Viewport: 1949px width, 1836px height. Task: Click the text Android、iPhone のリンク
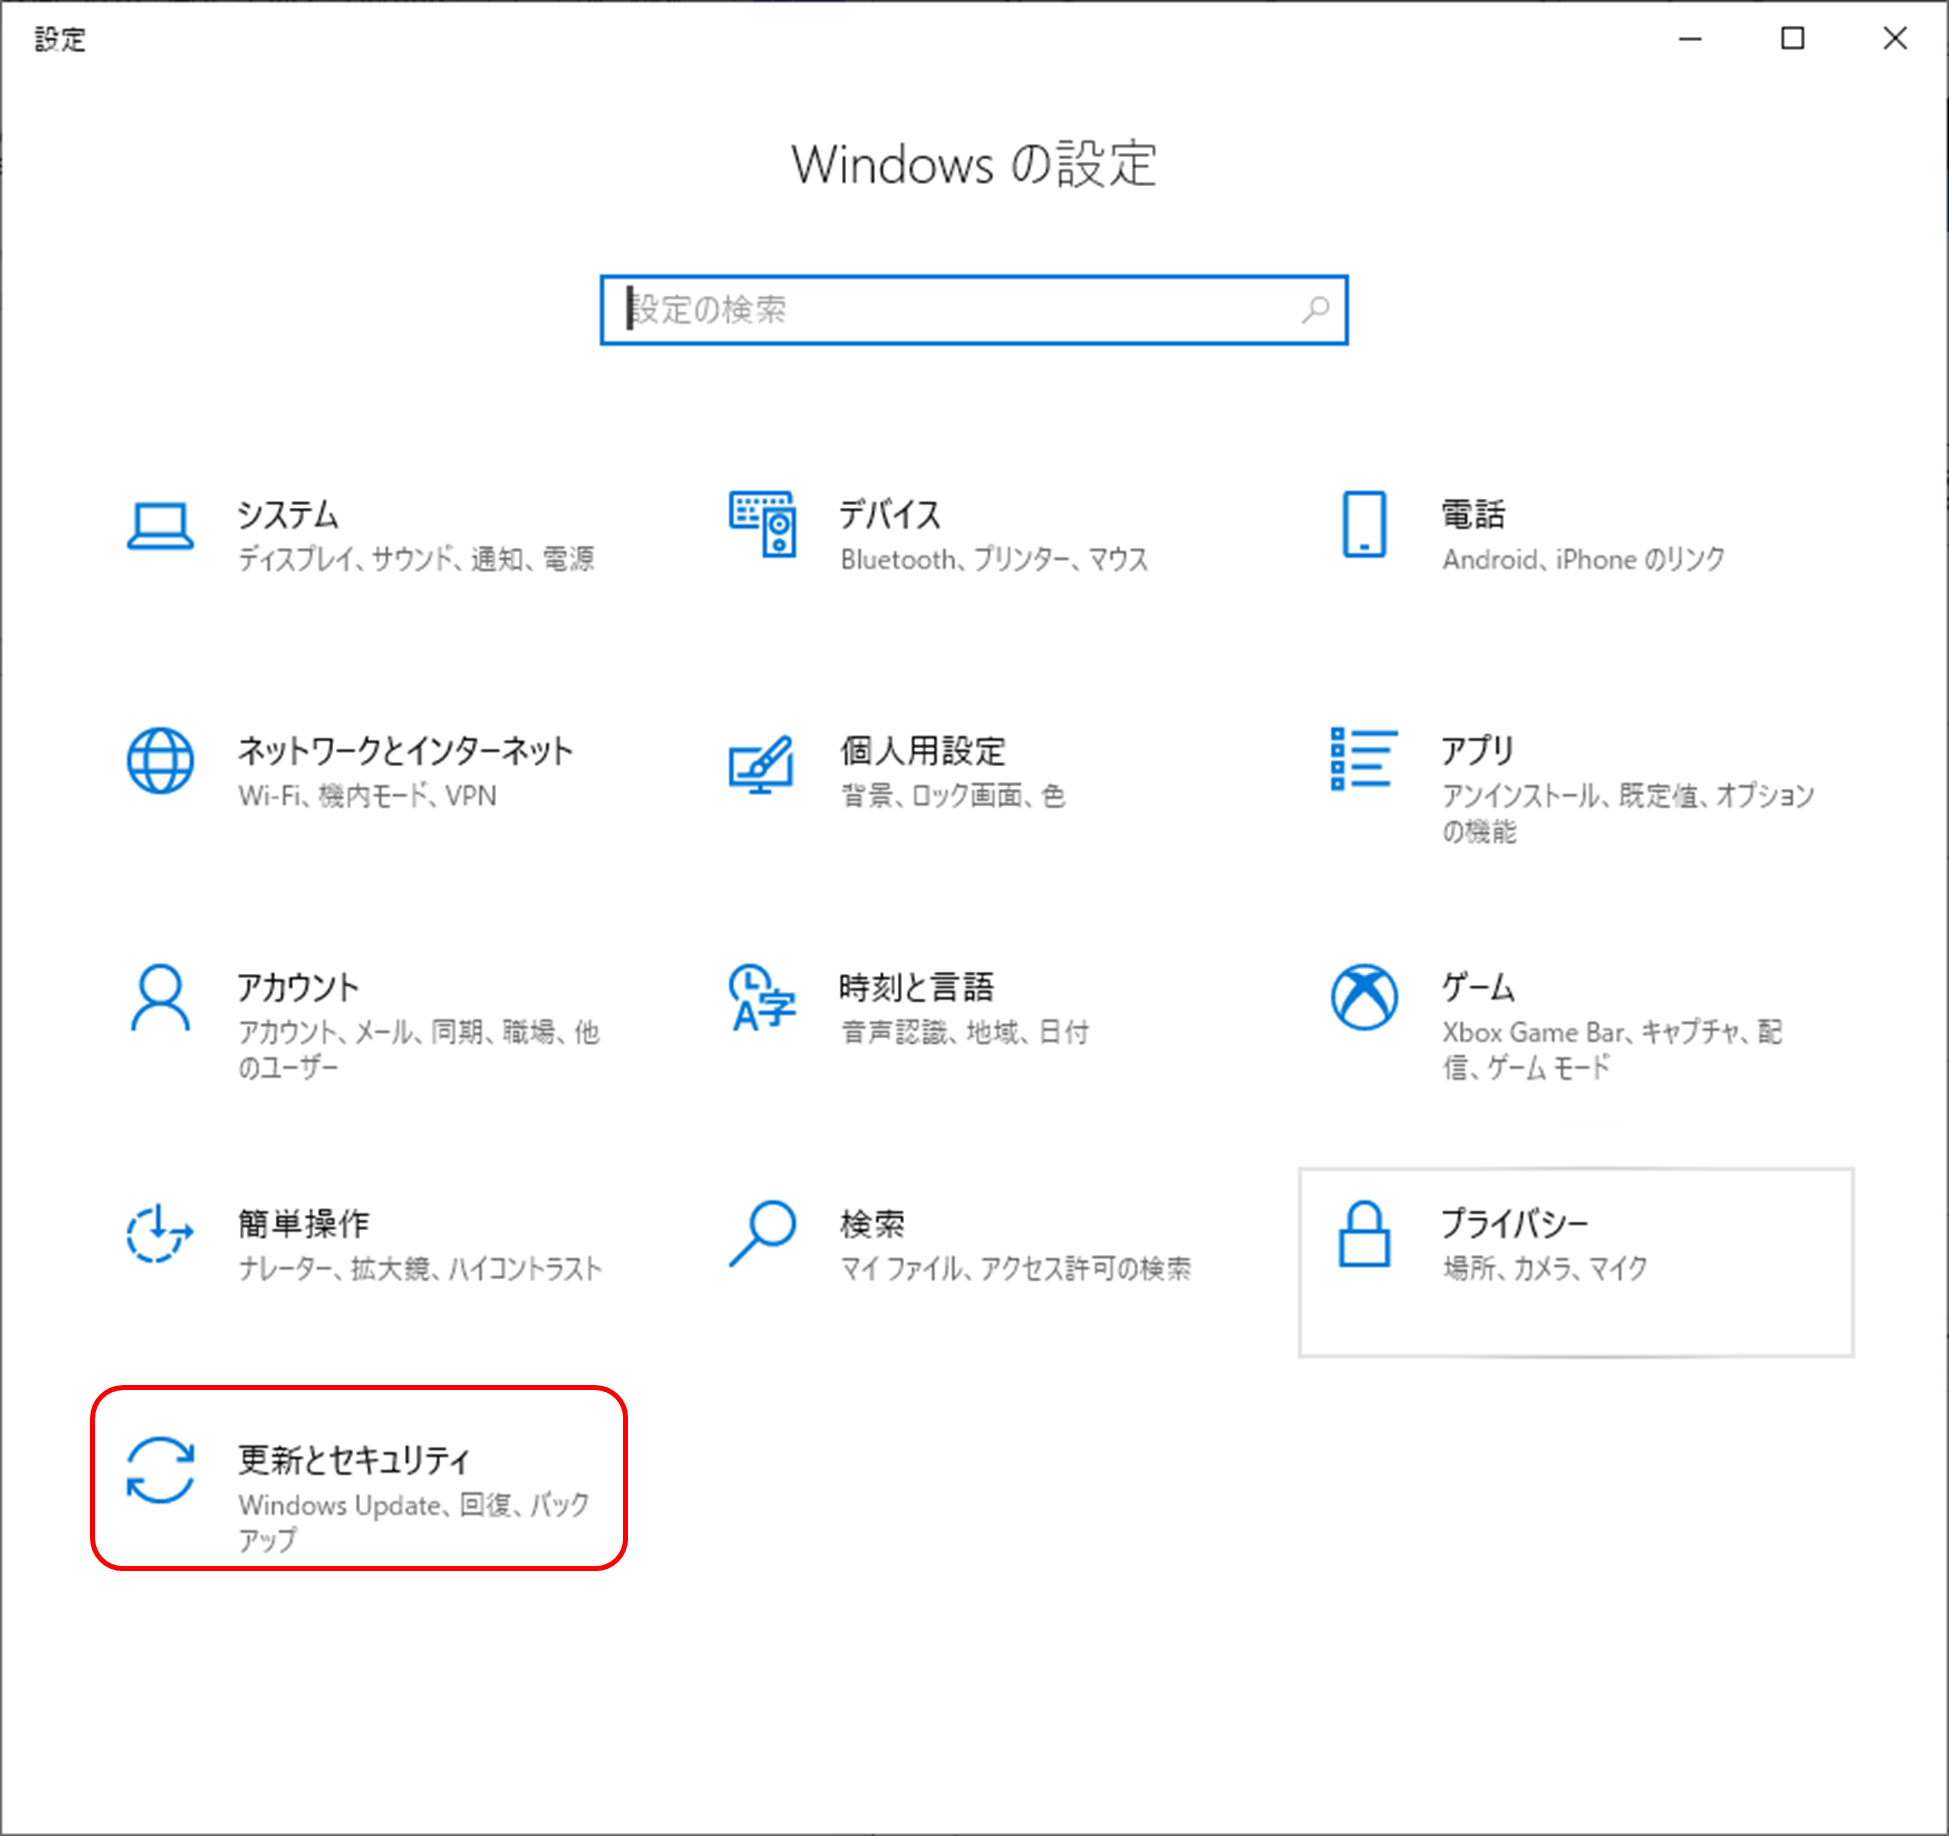click(1583, 559)
